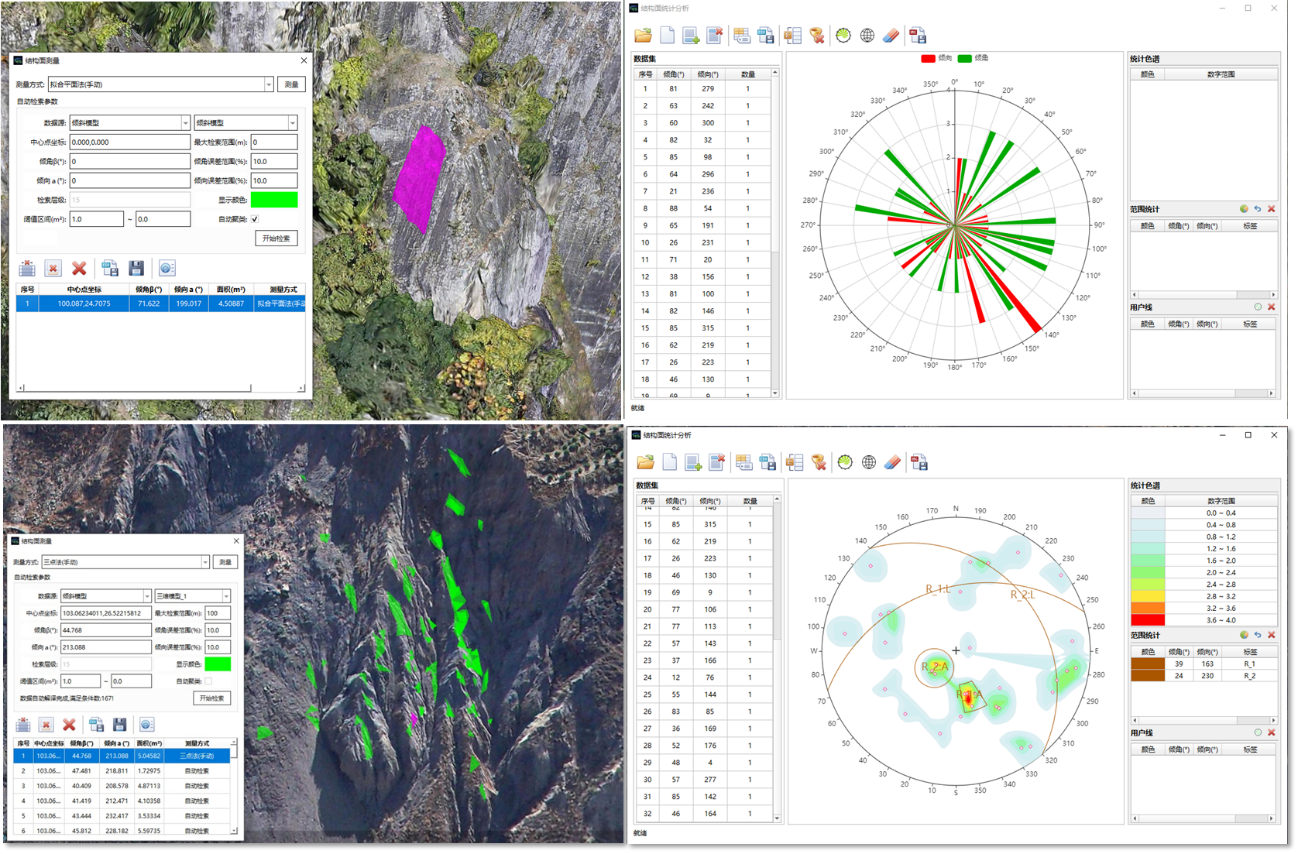Open the 三点法(手动) measurement method dropdown

click(x=205, y=562)
